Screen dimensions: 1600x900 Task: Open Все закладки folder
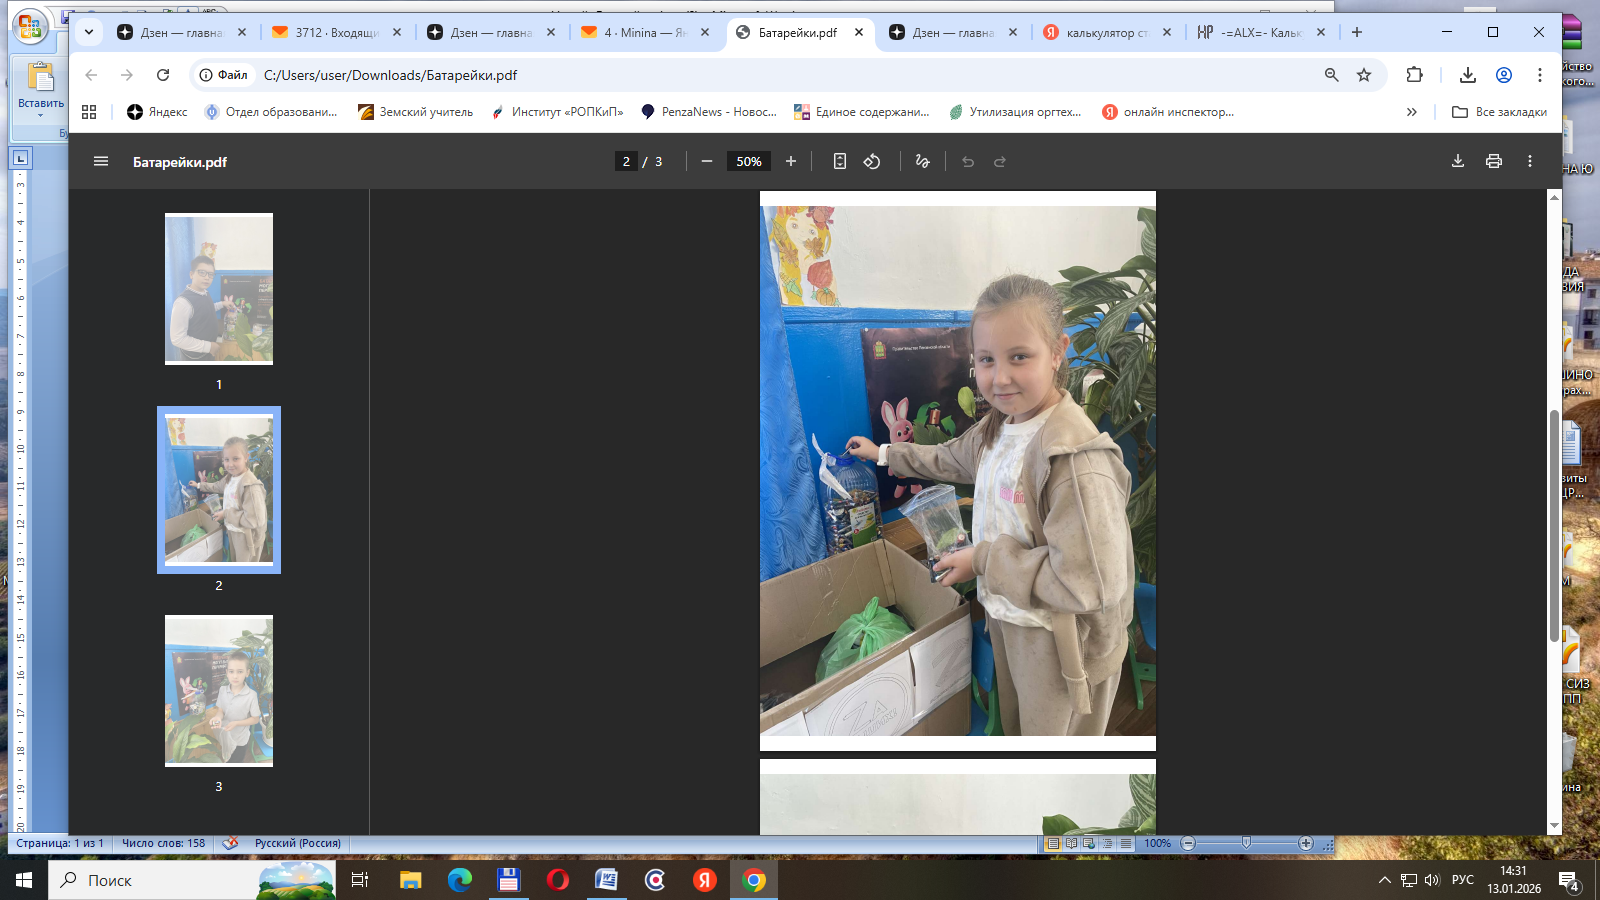click(1499, 112)
